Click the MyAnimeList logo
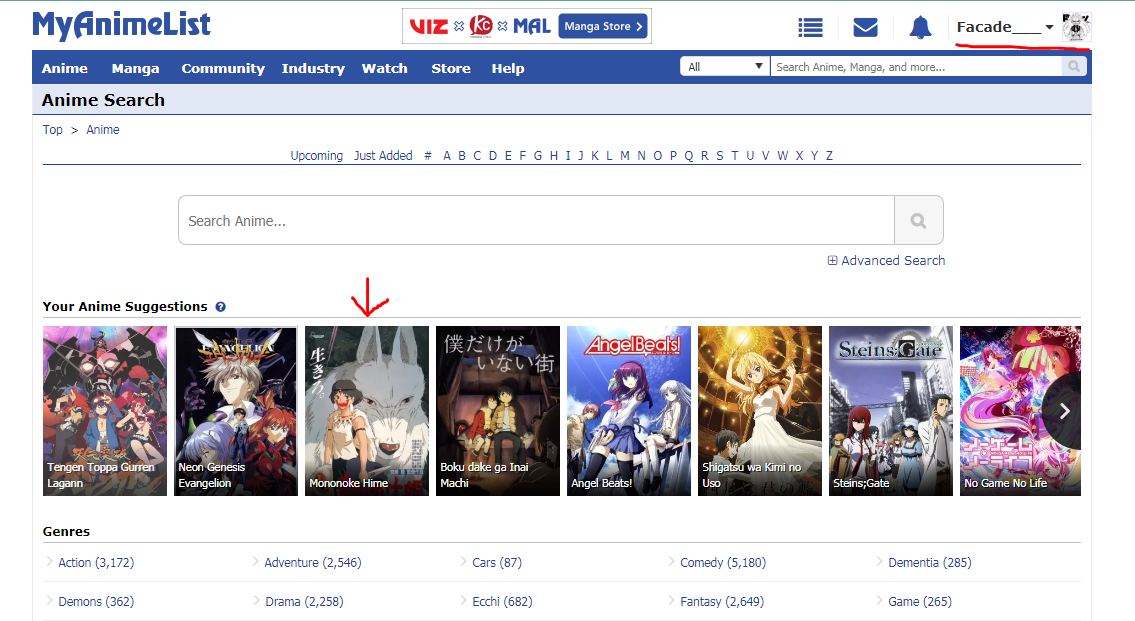This screenshot has width=1135, height=621. (122, 25)
